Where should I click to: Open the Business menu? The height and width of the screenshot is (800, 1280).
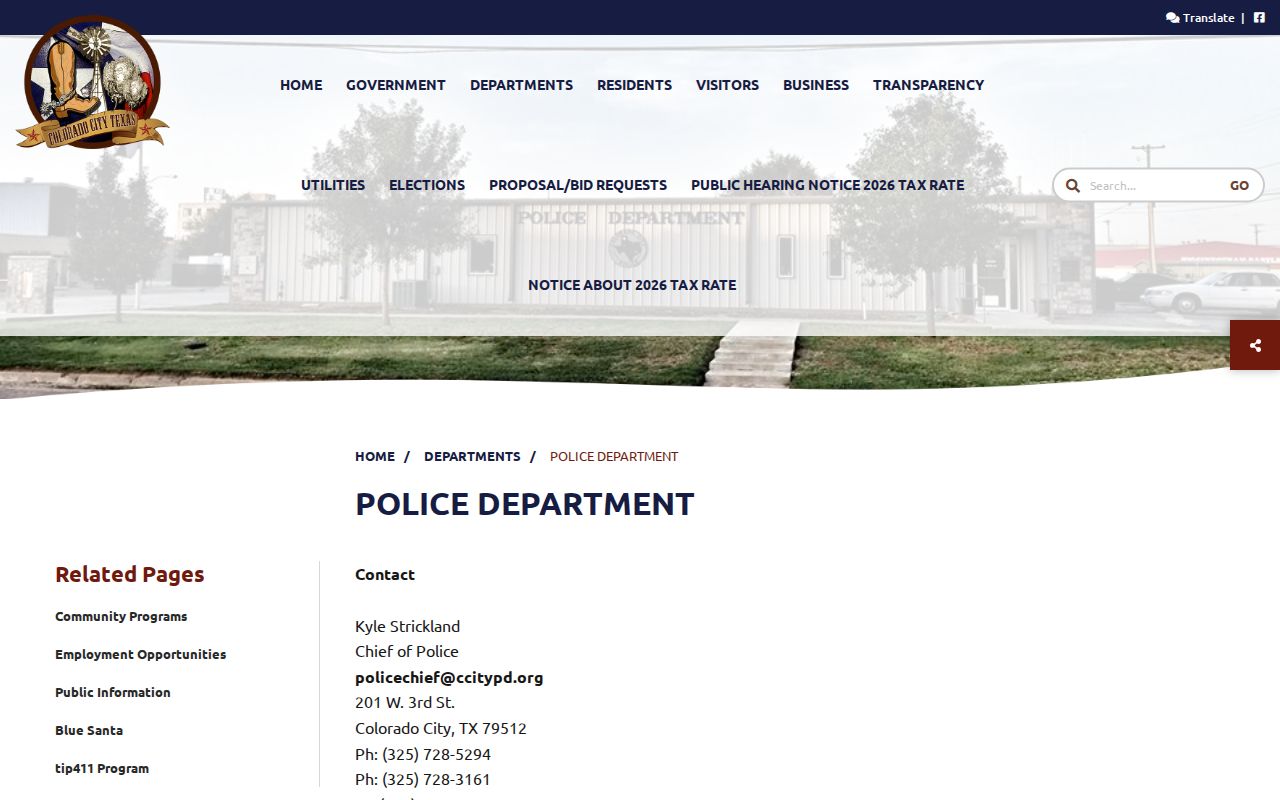[x=816, y=85]
